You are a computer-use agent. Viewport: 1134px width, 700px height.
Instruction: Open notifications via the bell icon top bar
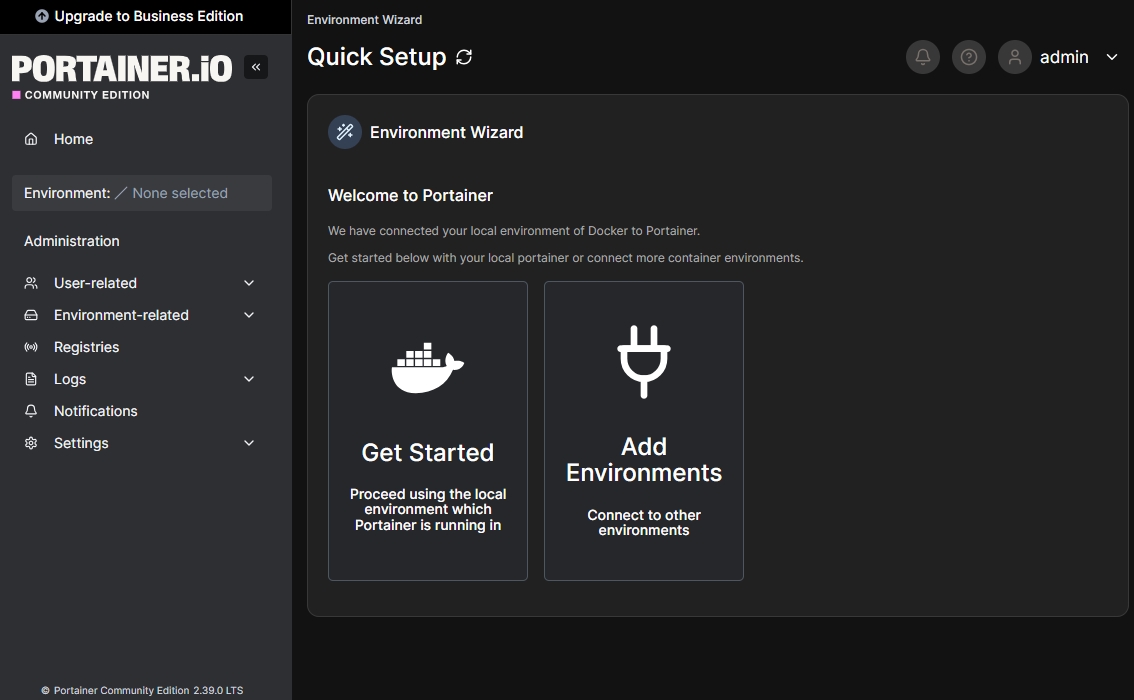(x=922, y=57)
